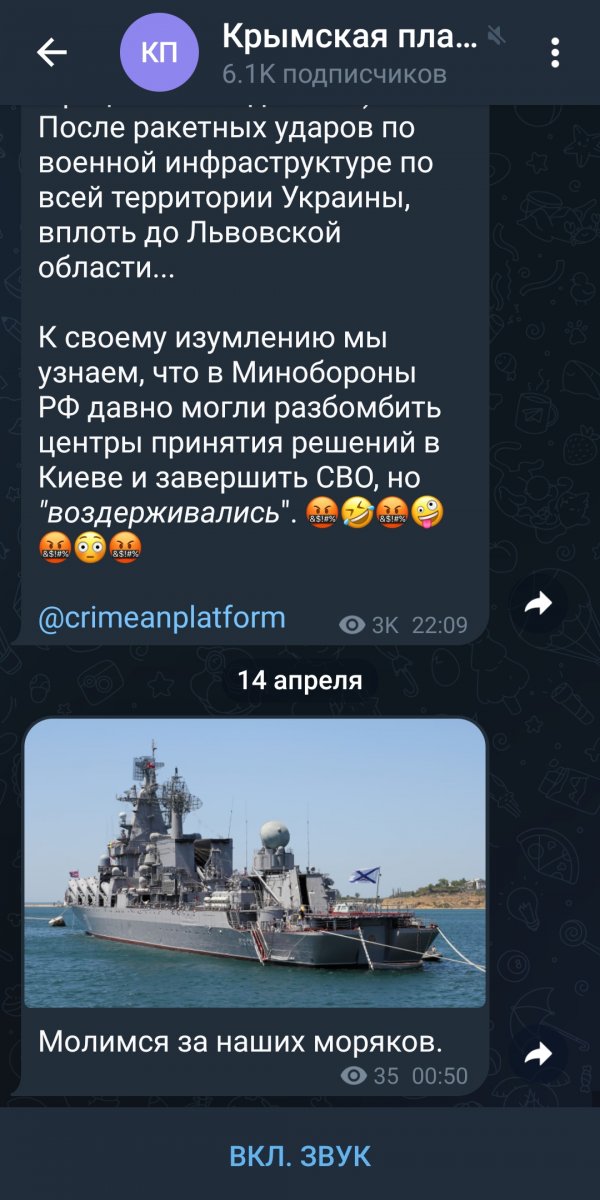Forward the message posted at 22:09

coord(539,603)
